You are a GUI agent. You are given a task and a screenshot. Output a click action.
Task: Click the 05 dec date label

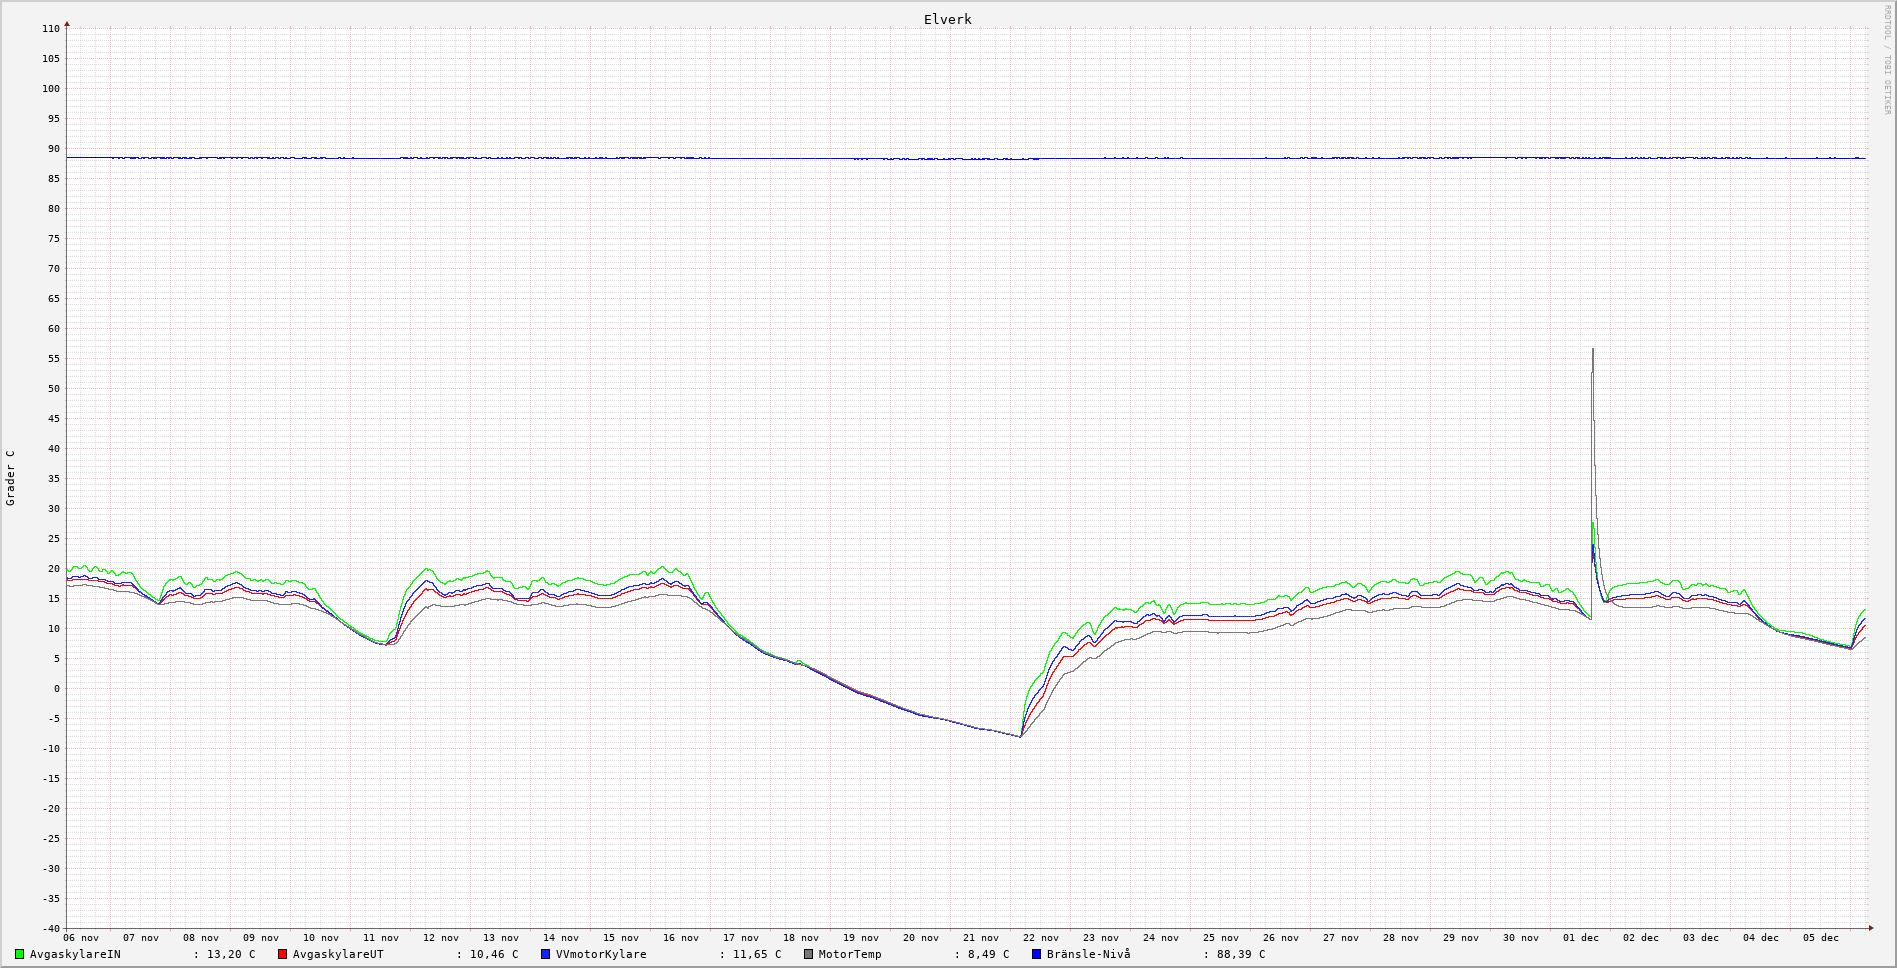pyautogui.click(x=1821, y=938)
